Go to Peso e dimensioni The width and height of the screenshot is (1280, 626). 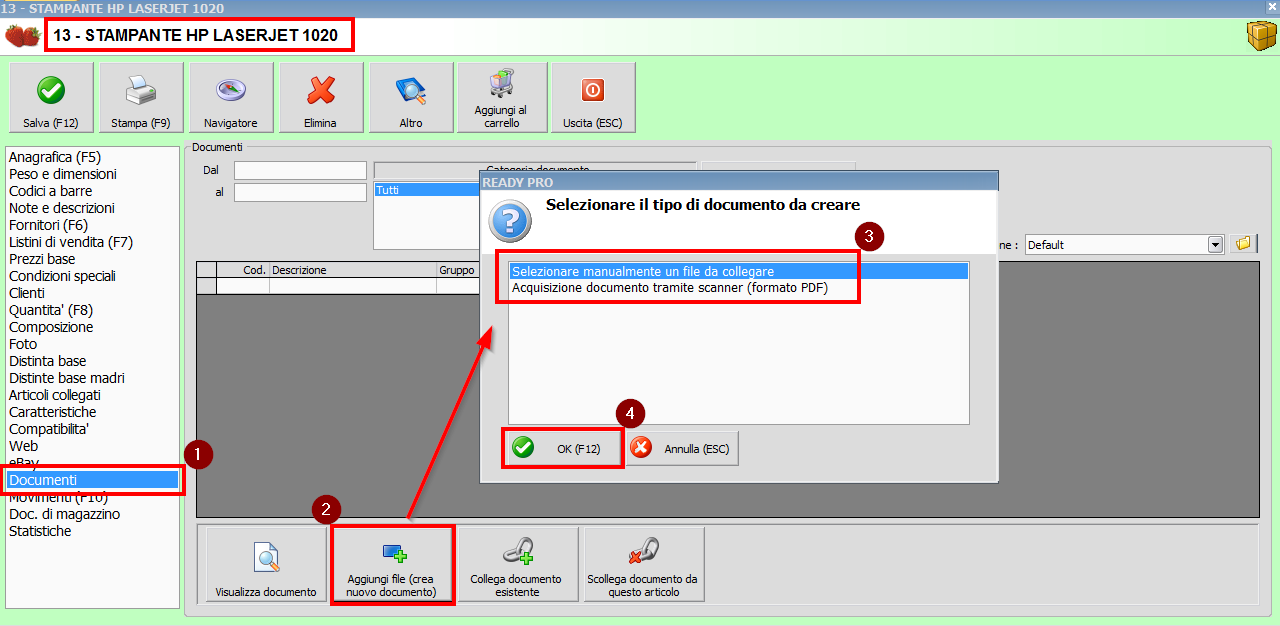click(63, 174)
